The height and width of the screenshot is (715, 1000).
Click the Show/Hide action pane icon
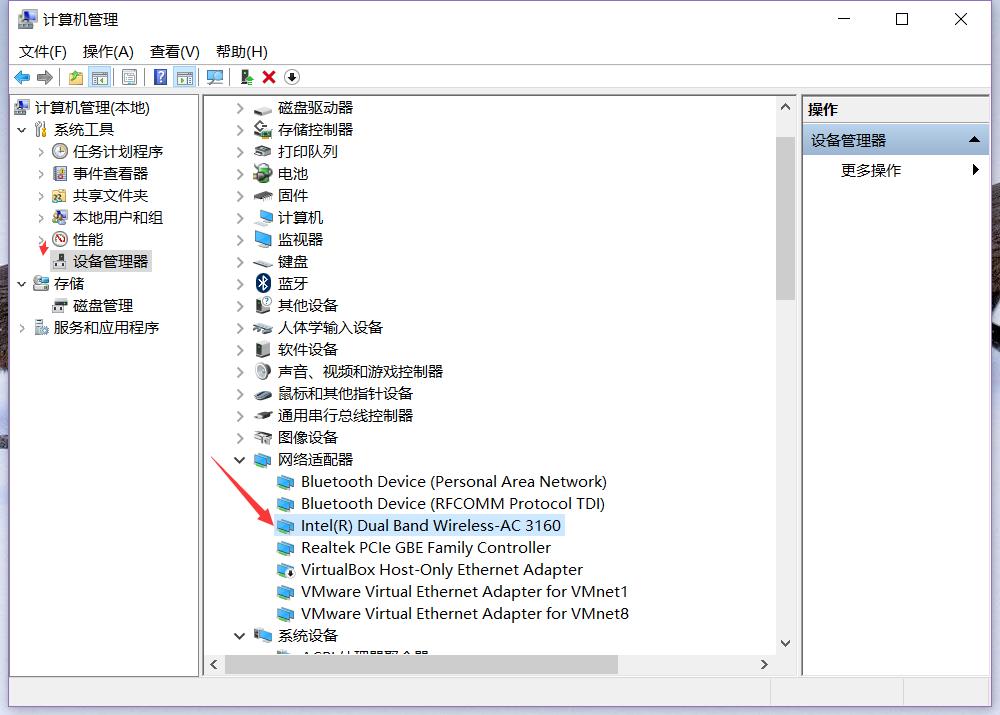click(x=182, y=77)
